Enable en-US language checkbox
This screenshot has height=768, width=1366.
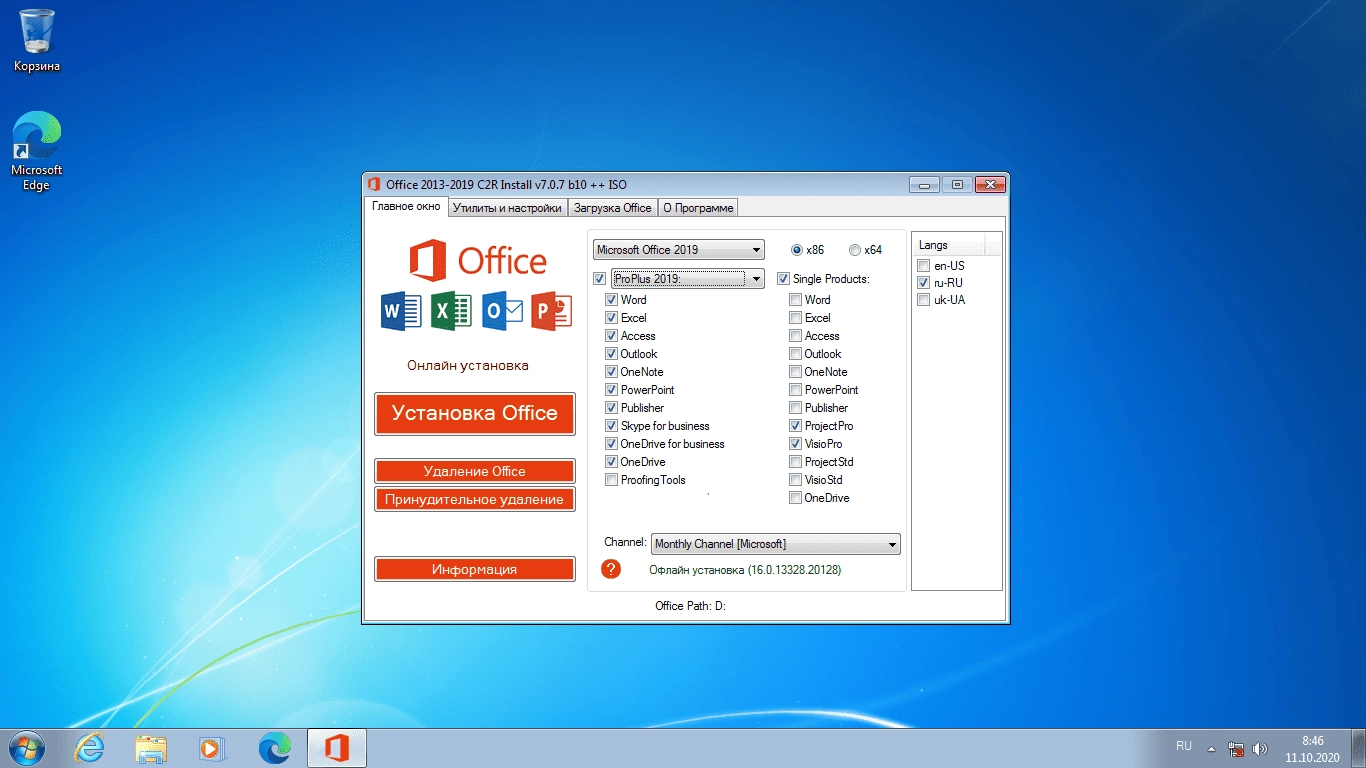point(923,266)
